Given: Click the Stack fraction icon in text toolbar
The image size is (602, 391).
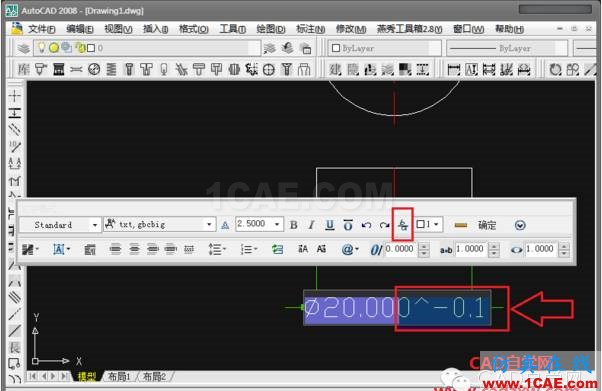Looking at the screenshot, I should [x=402, y=225].
